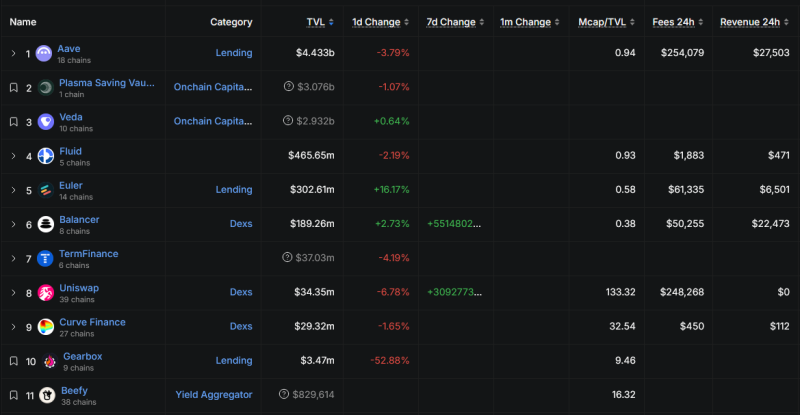Open the Yield Aggregator category link
The height and width of the screenshot is (415, 800).
[x=213, y=395]
